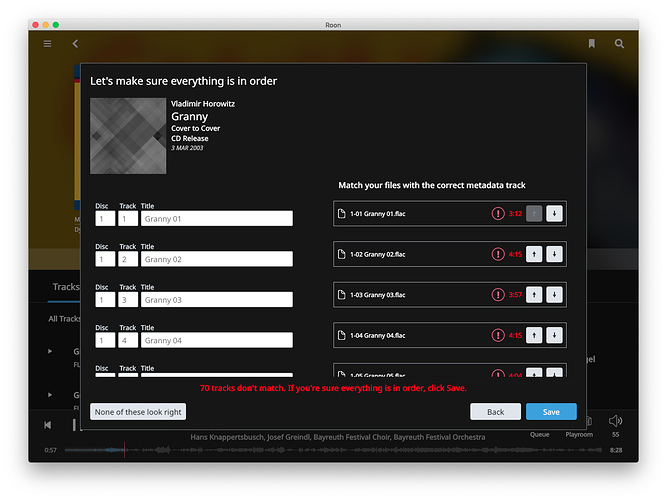Screen dimensions: 667x500
Task: Click Save to confirm track matching
Action: 551,411
